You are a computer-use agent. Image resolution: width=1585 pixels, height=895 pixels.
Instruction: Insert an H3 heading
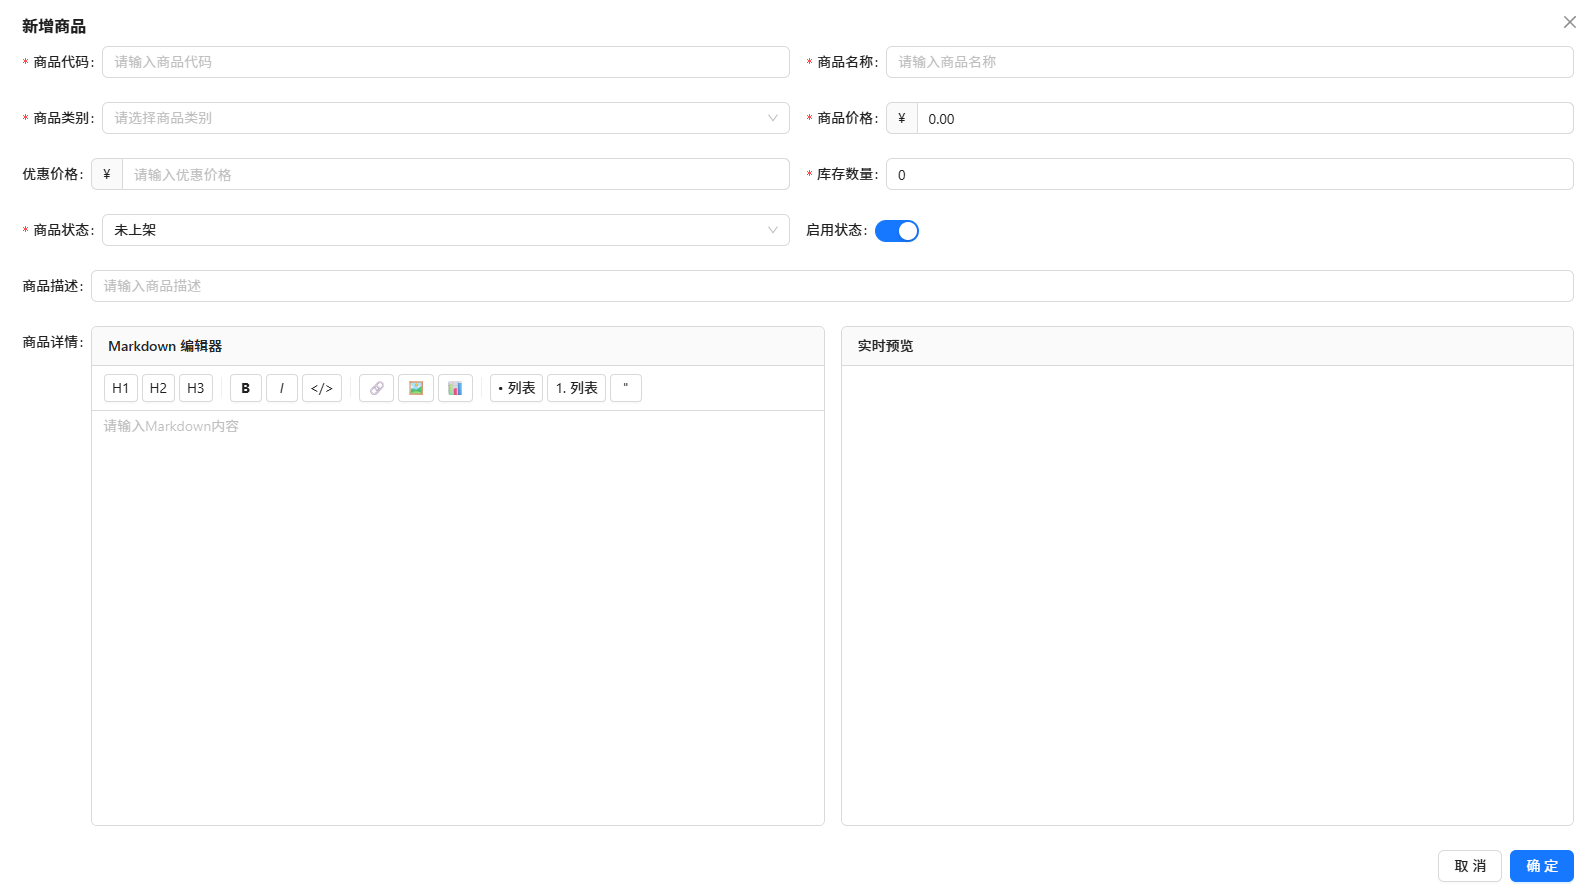click(x=196, y=388)
